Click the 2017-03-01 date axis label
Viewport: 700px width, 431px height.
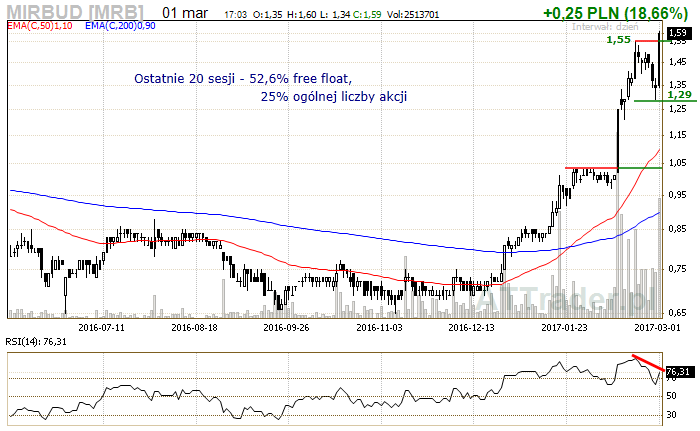[658, 327]
